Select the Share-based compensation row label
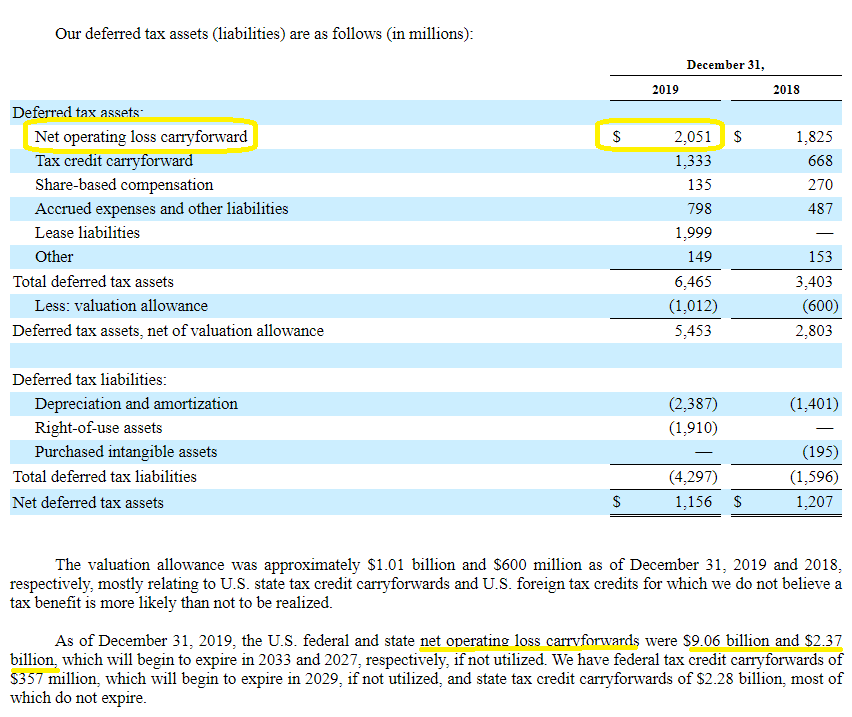The width and height of the screenshot is (852, 717). pyautogui.click(x=124, y=185)
